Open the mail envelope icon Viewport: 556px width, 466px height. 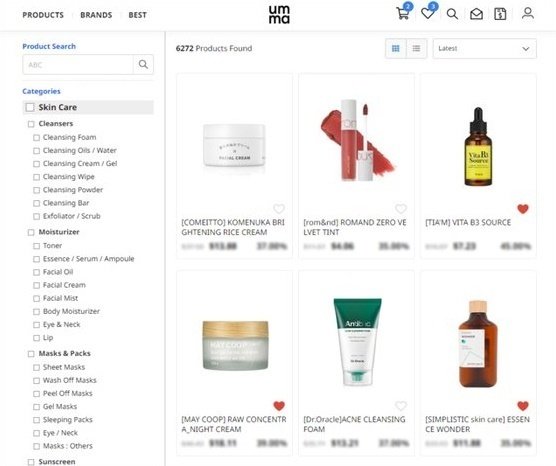click(476, 14)
